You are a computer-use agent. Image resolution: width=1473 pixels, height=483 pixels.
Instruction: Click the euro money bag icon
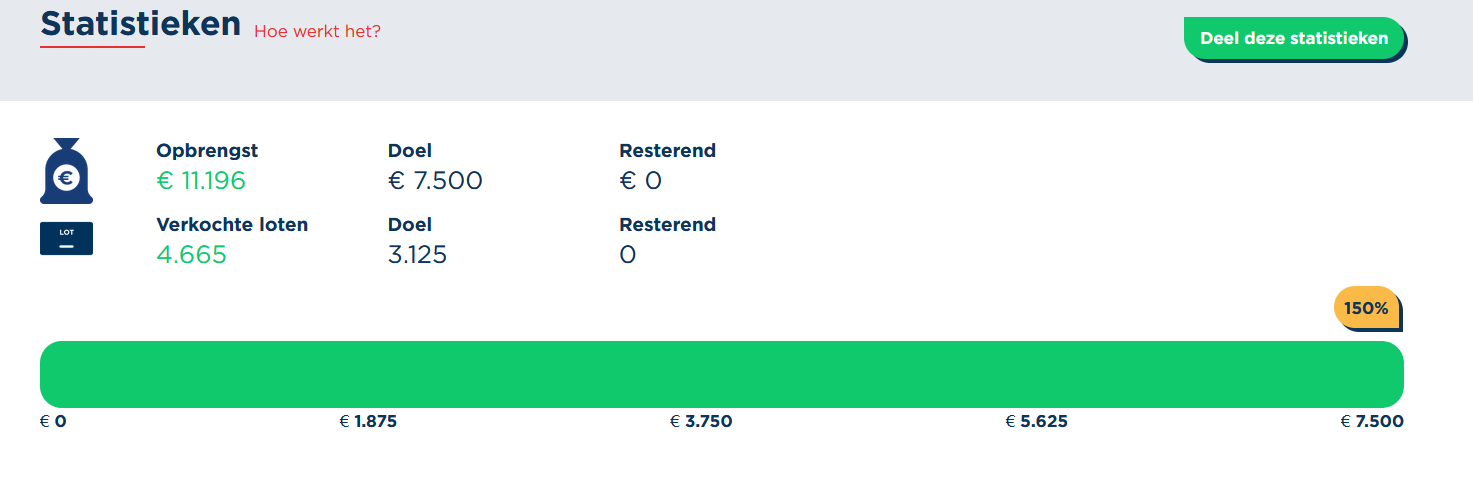pos(66,171)
